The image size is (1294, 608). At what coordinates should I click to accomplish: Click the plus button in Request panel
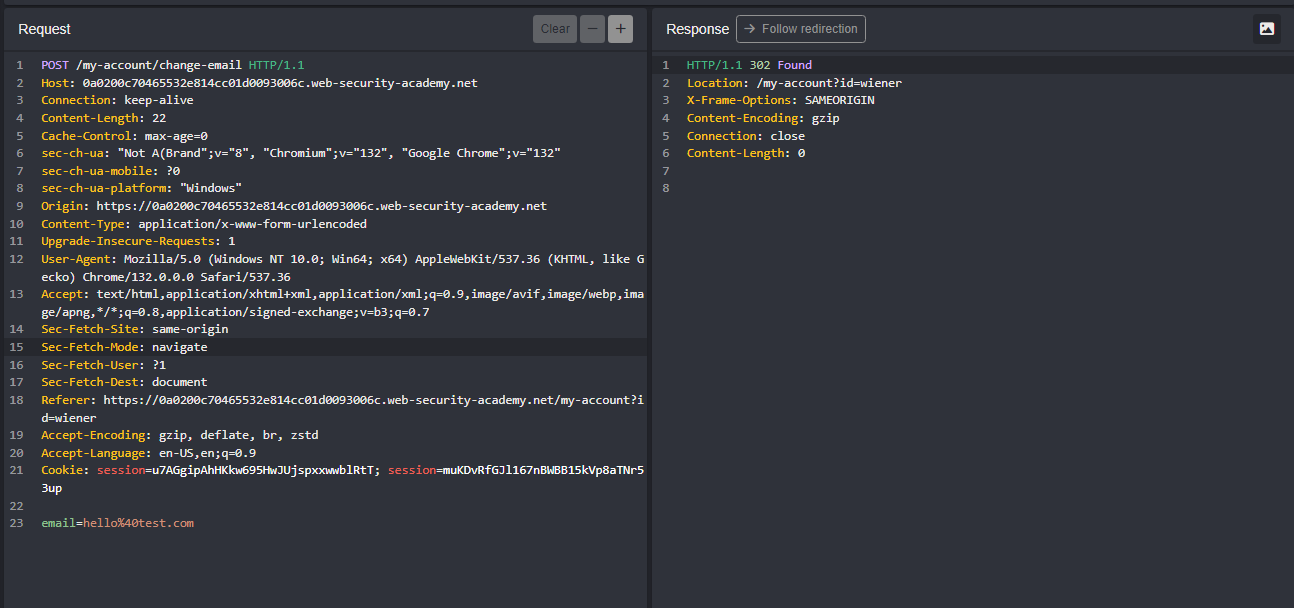point(620,29)
